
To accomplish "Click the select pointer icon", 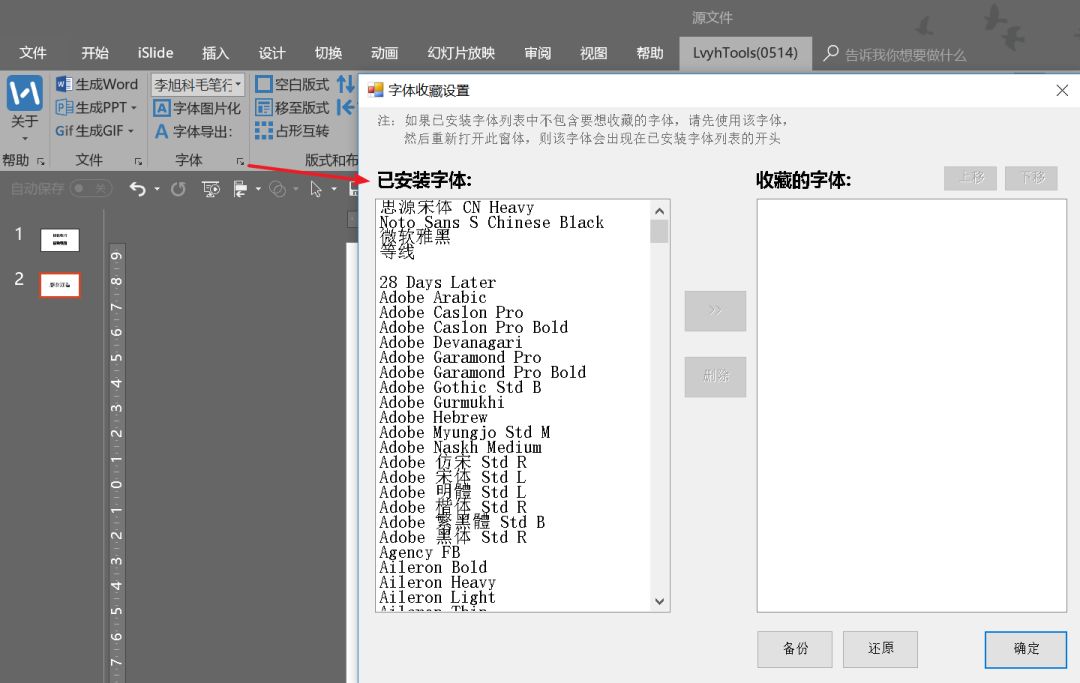I will 316,189.
